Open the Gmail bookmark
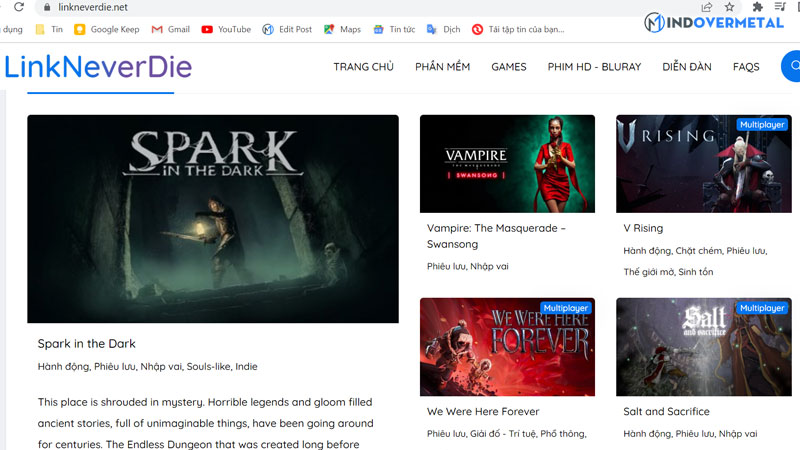 click(171, 30)
